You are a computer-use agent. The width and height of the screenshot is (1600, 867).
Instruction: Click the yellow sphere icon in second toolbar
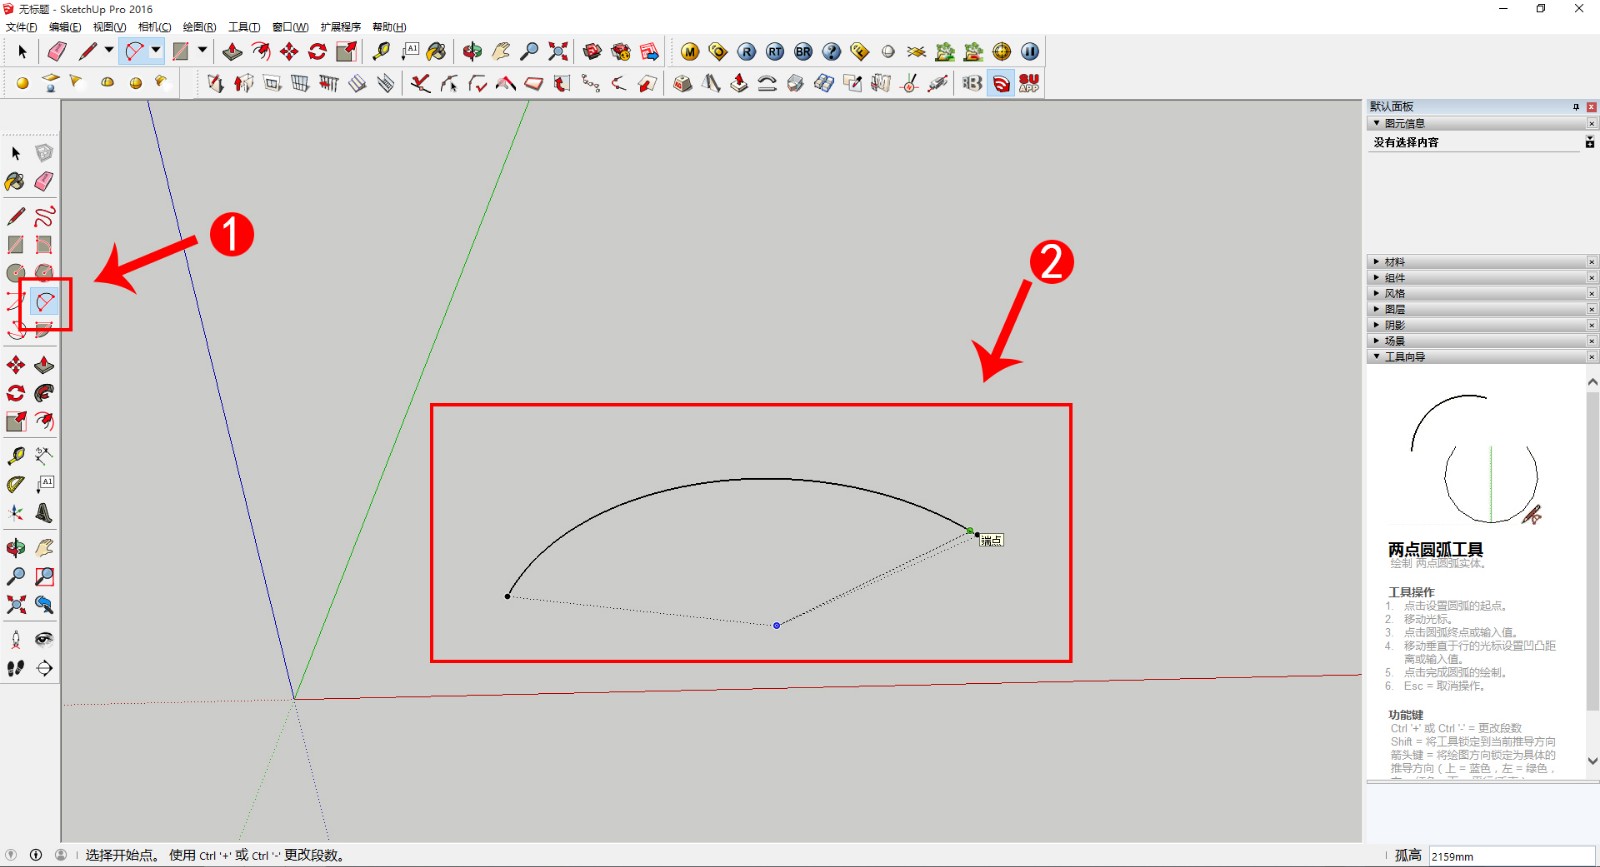point(22,83)
